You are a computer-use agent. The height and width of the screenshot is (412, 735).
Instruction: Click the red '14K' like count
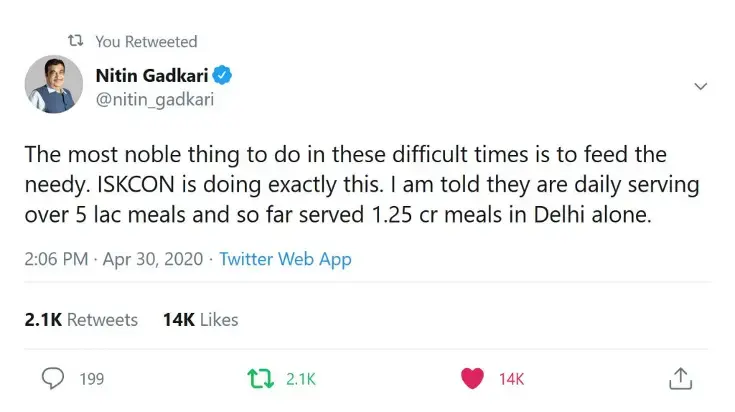click(512, 379)
